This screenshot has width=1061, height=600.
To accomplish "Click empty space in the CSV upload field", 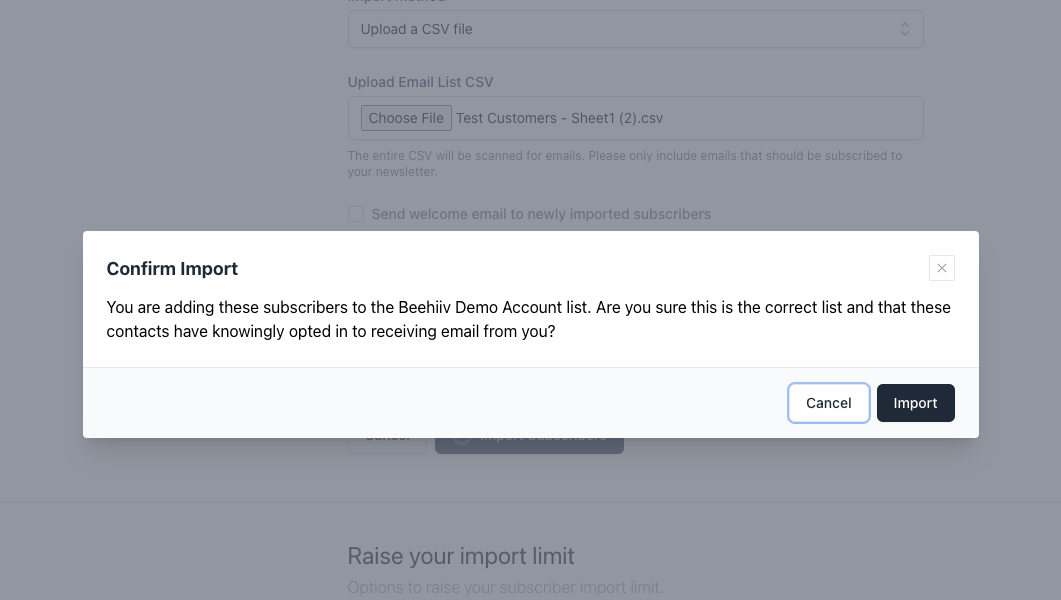I will coord(800,118).
